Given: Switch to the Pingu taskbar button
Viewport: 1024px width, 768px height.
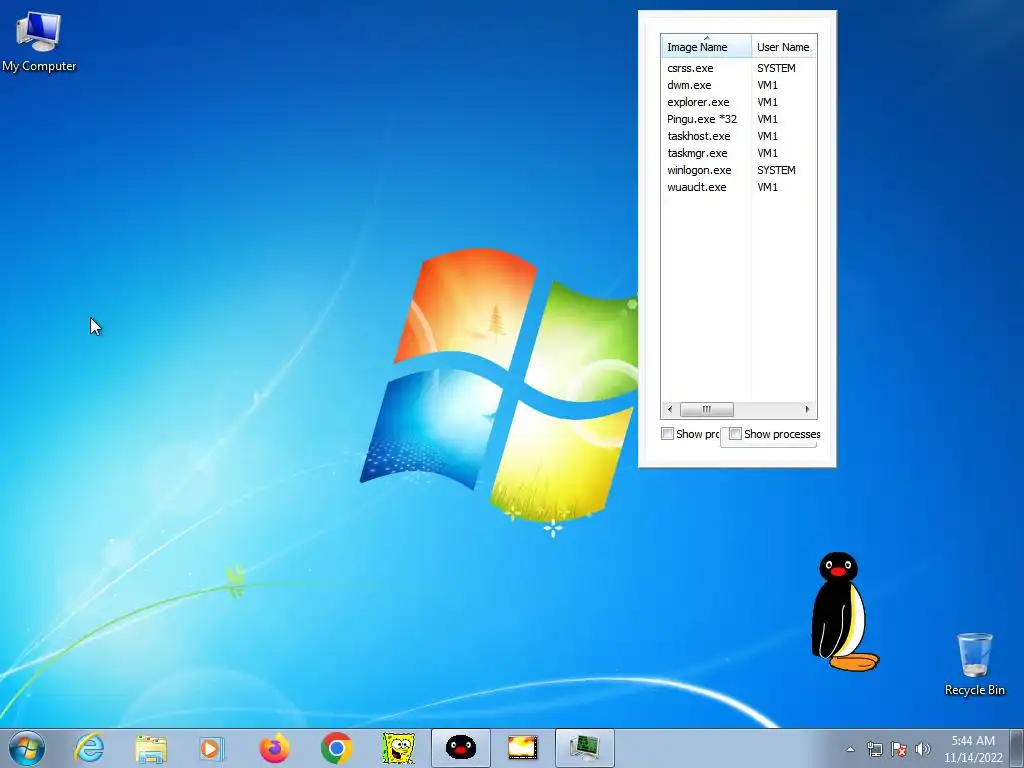Looking at the screenshot, I should 460,748.
